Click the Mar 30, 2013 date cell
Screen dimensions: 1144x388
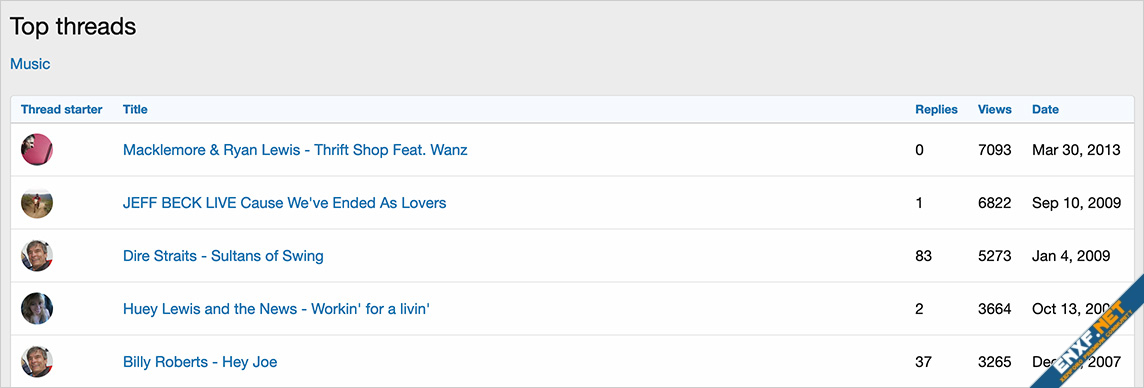1075,150
